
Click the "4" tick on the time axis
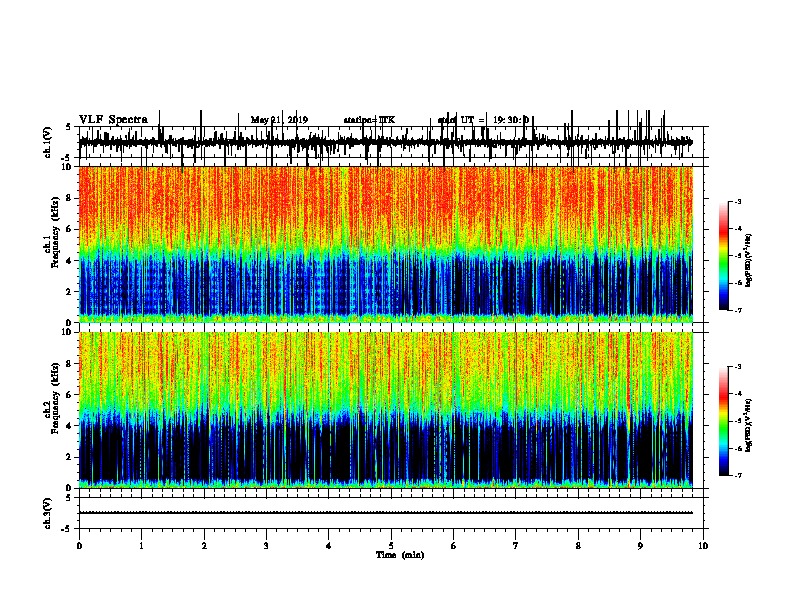pyautogui.click(x=329, y=546)
